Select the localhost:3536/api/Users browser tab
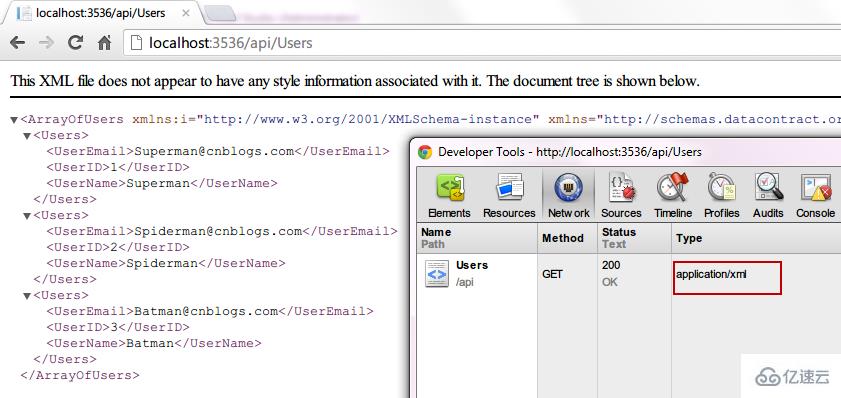841x398 pixels. click(x=102, y=13)
